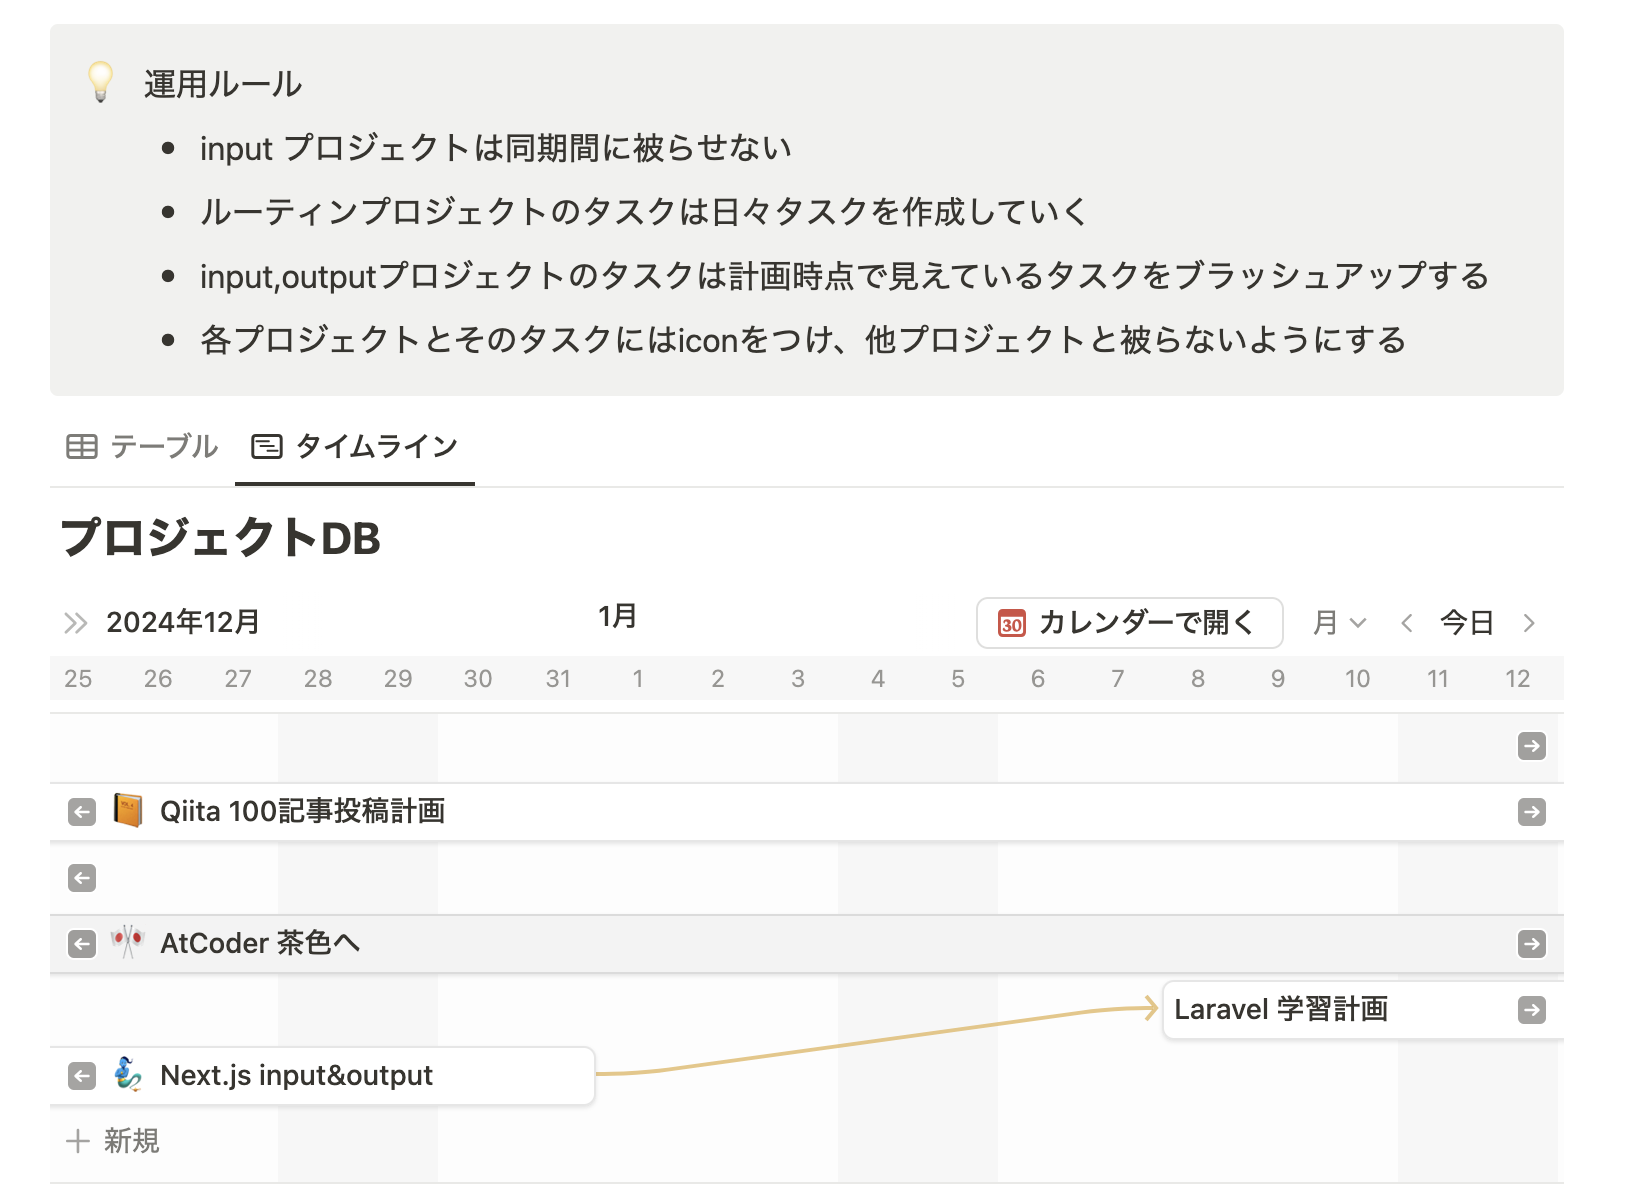This screenshot has height=1196, width=1634.
Task: Switch to the テーブル view tab
Action: tap(142, 446)
